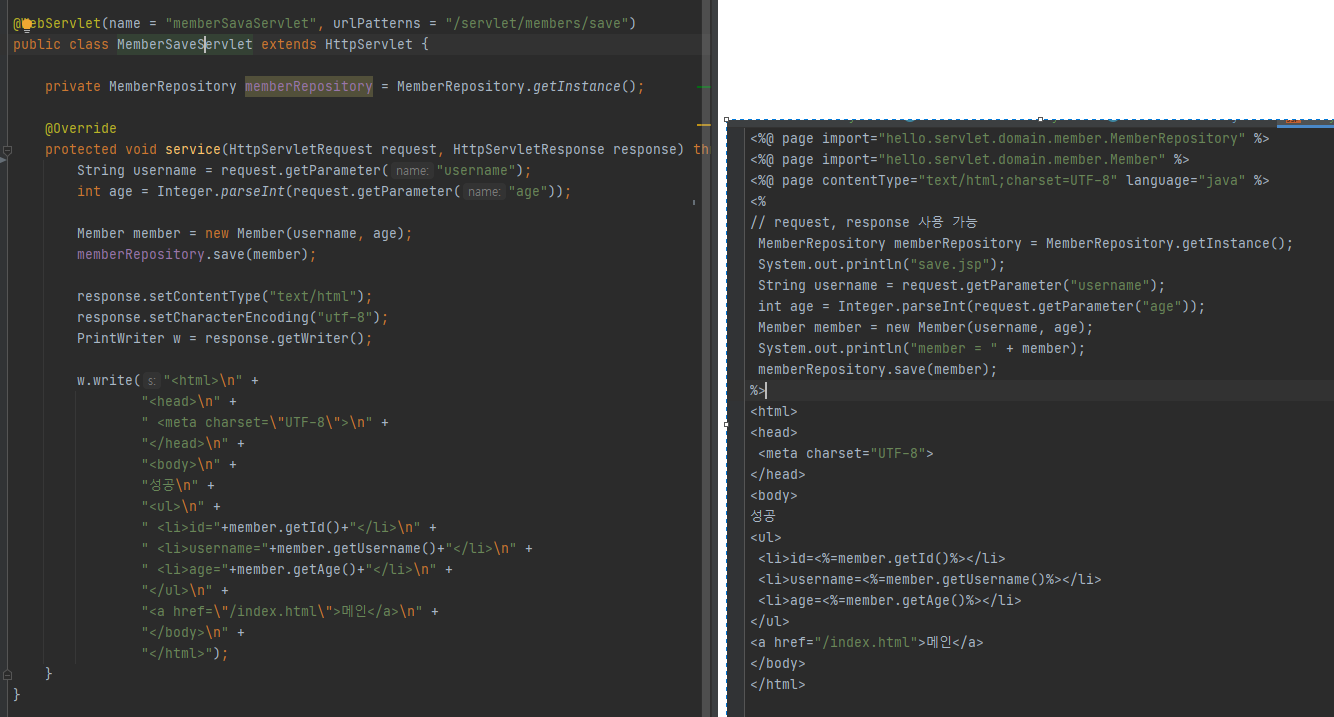Click the 'int age' parseInt line in the JSP
Screen dimensions: 1334x717
[x=982, y=306]
